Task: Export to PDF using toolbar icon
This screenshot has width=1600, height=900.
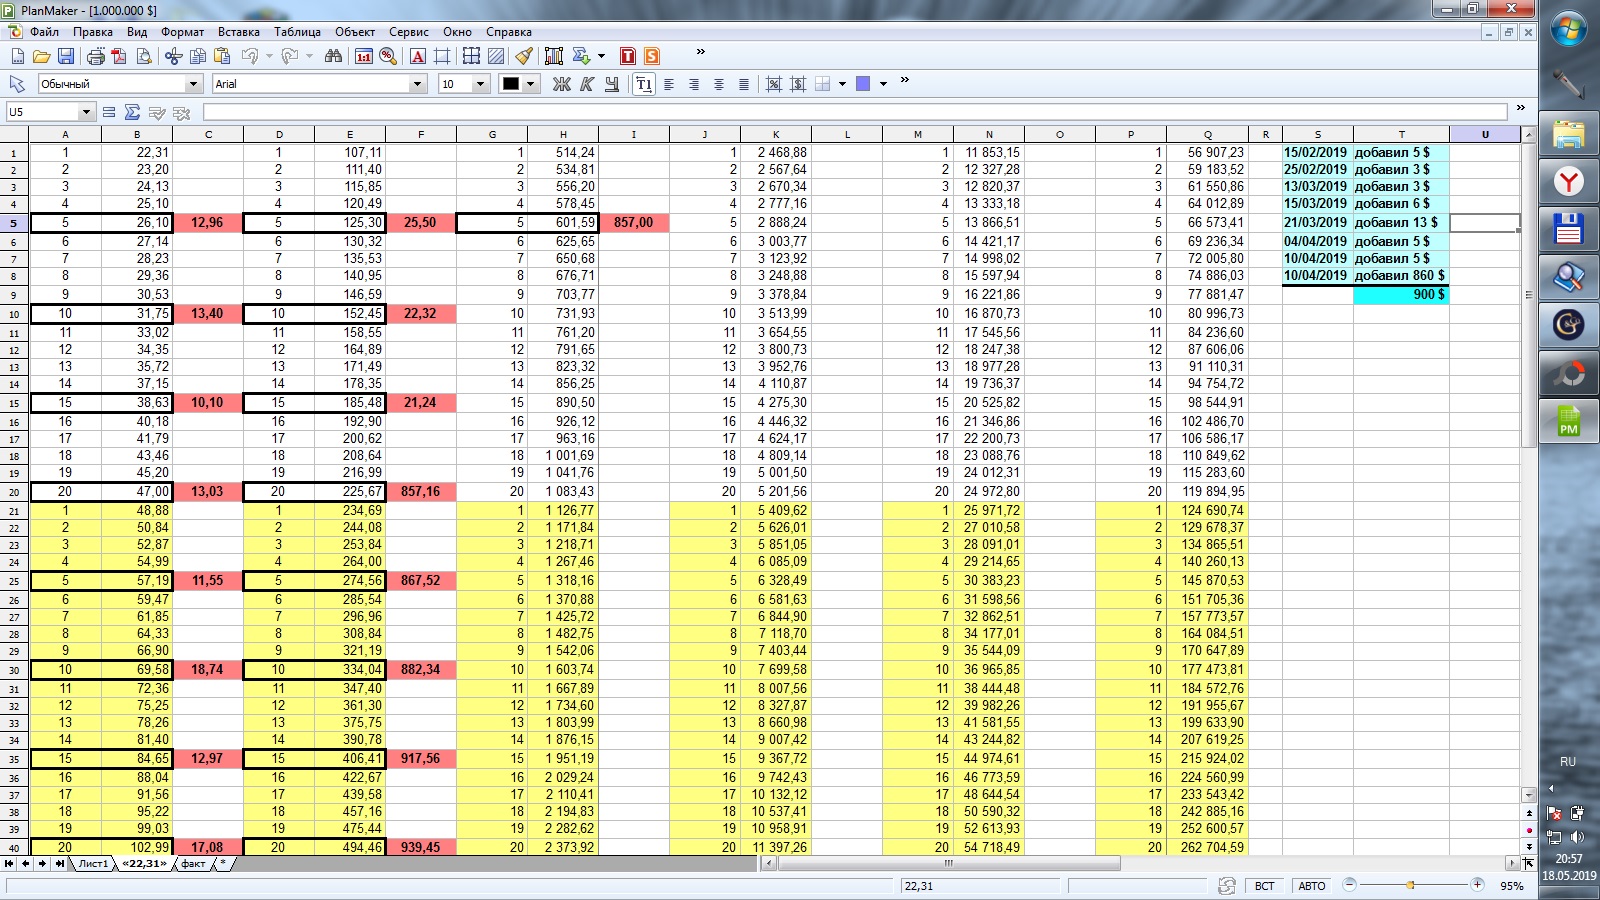Action: click(120, 56)
